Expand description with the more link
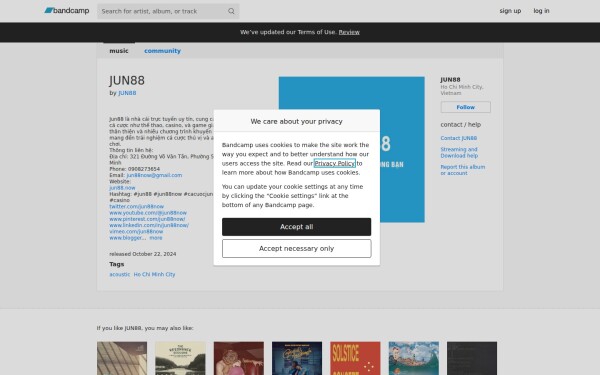 click(x=156, y=238)
